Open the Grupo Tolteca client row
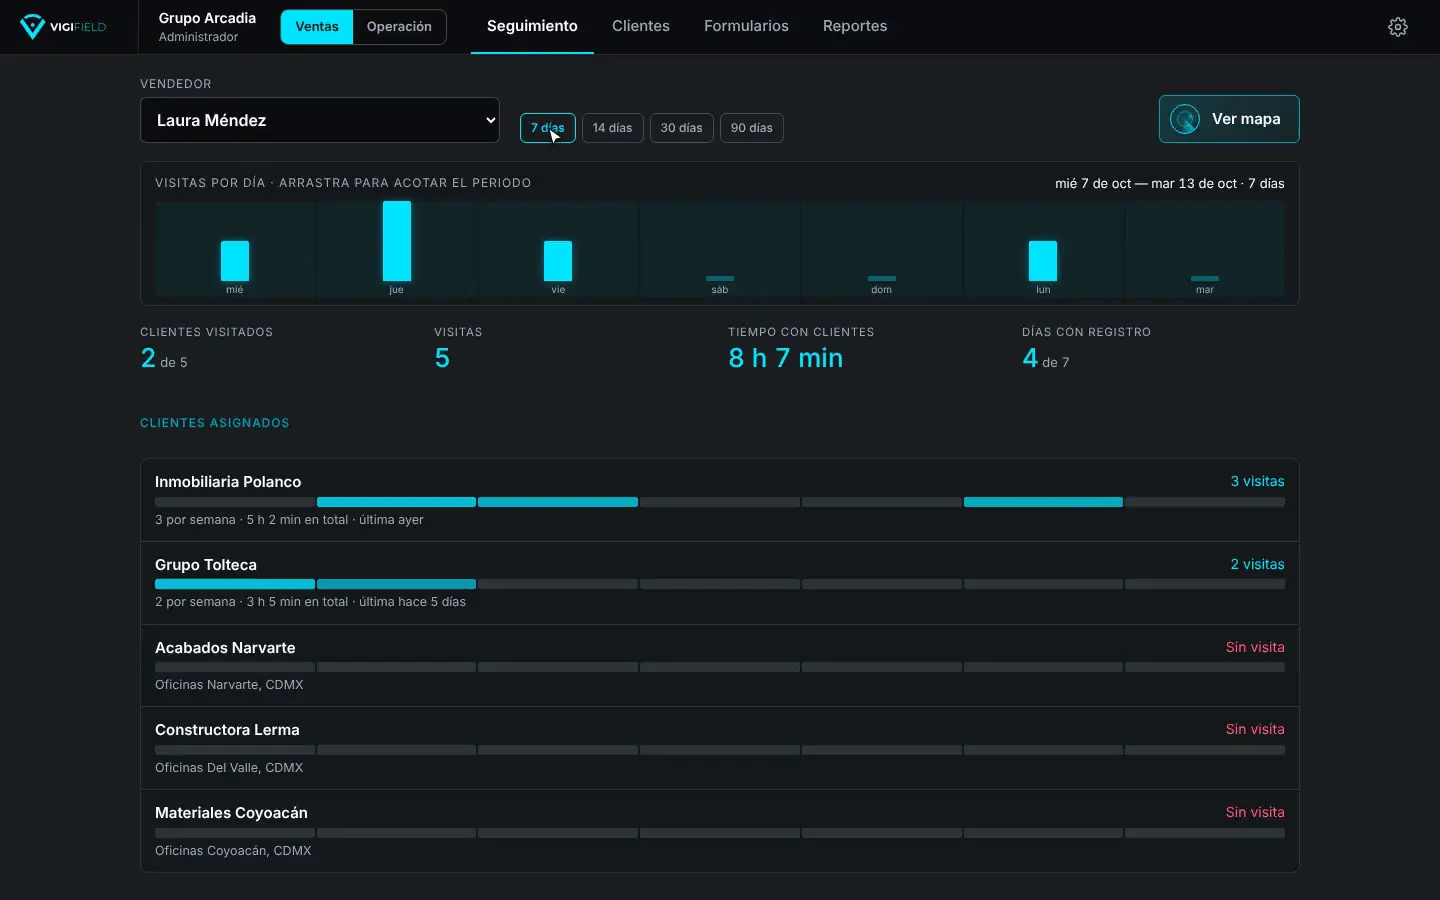 point(720,583)
